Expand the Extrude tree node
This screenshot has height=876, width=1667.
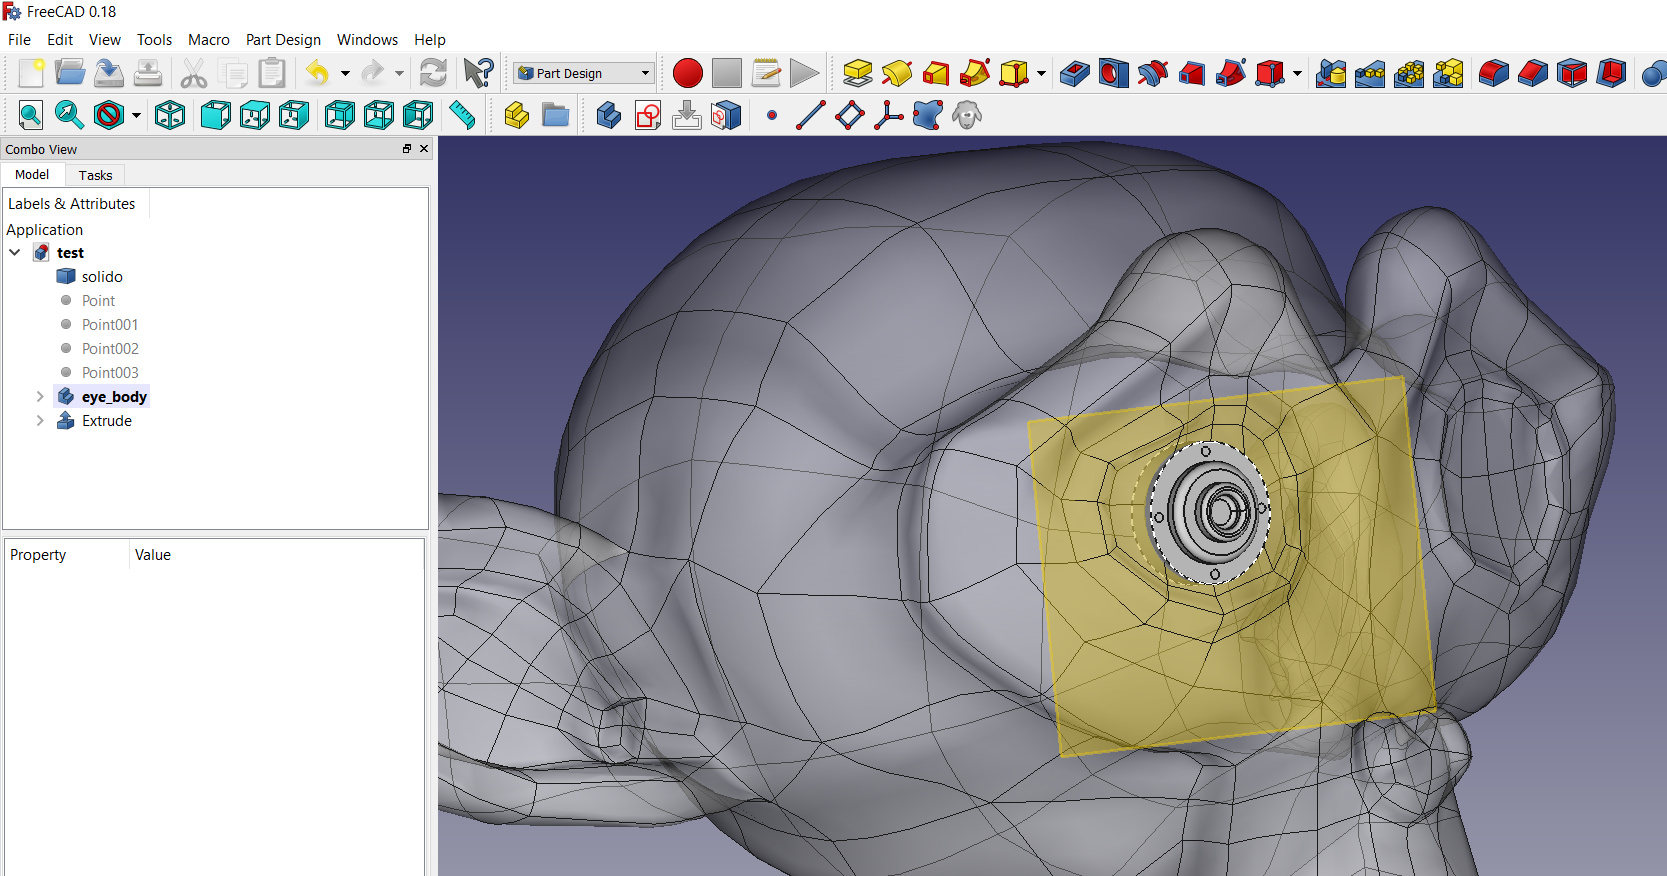click(x=40, y=421)
